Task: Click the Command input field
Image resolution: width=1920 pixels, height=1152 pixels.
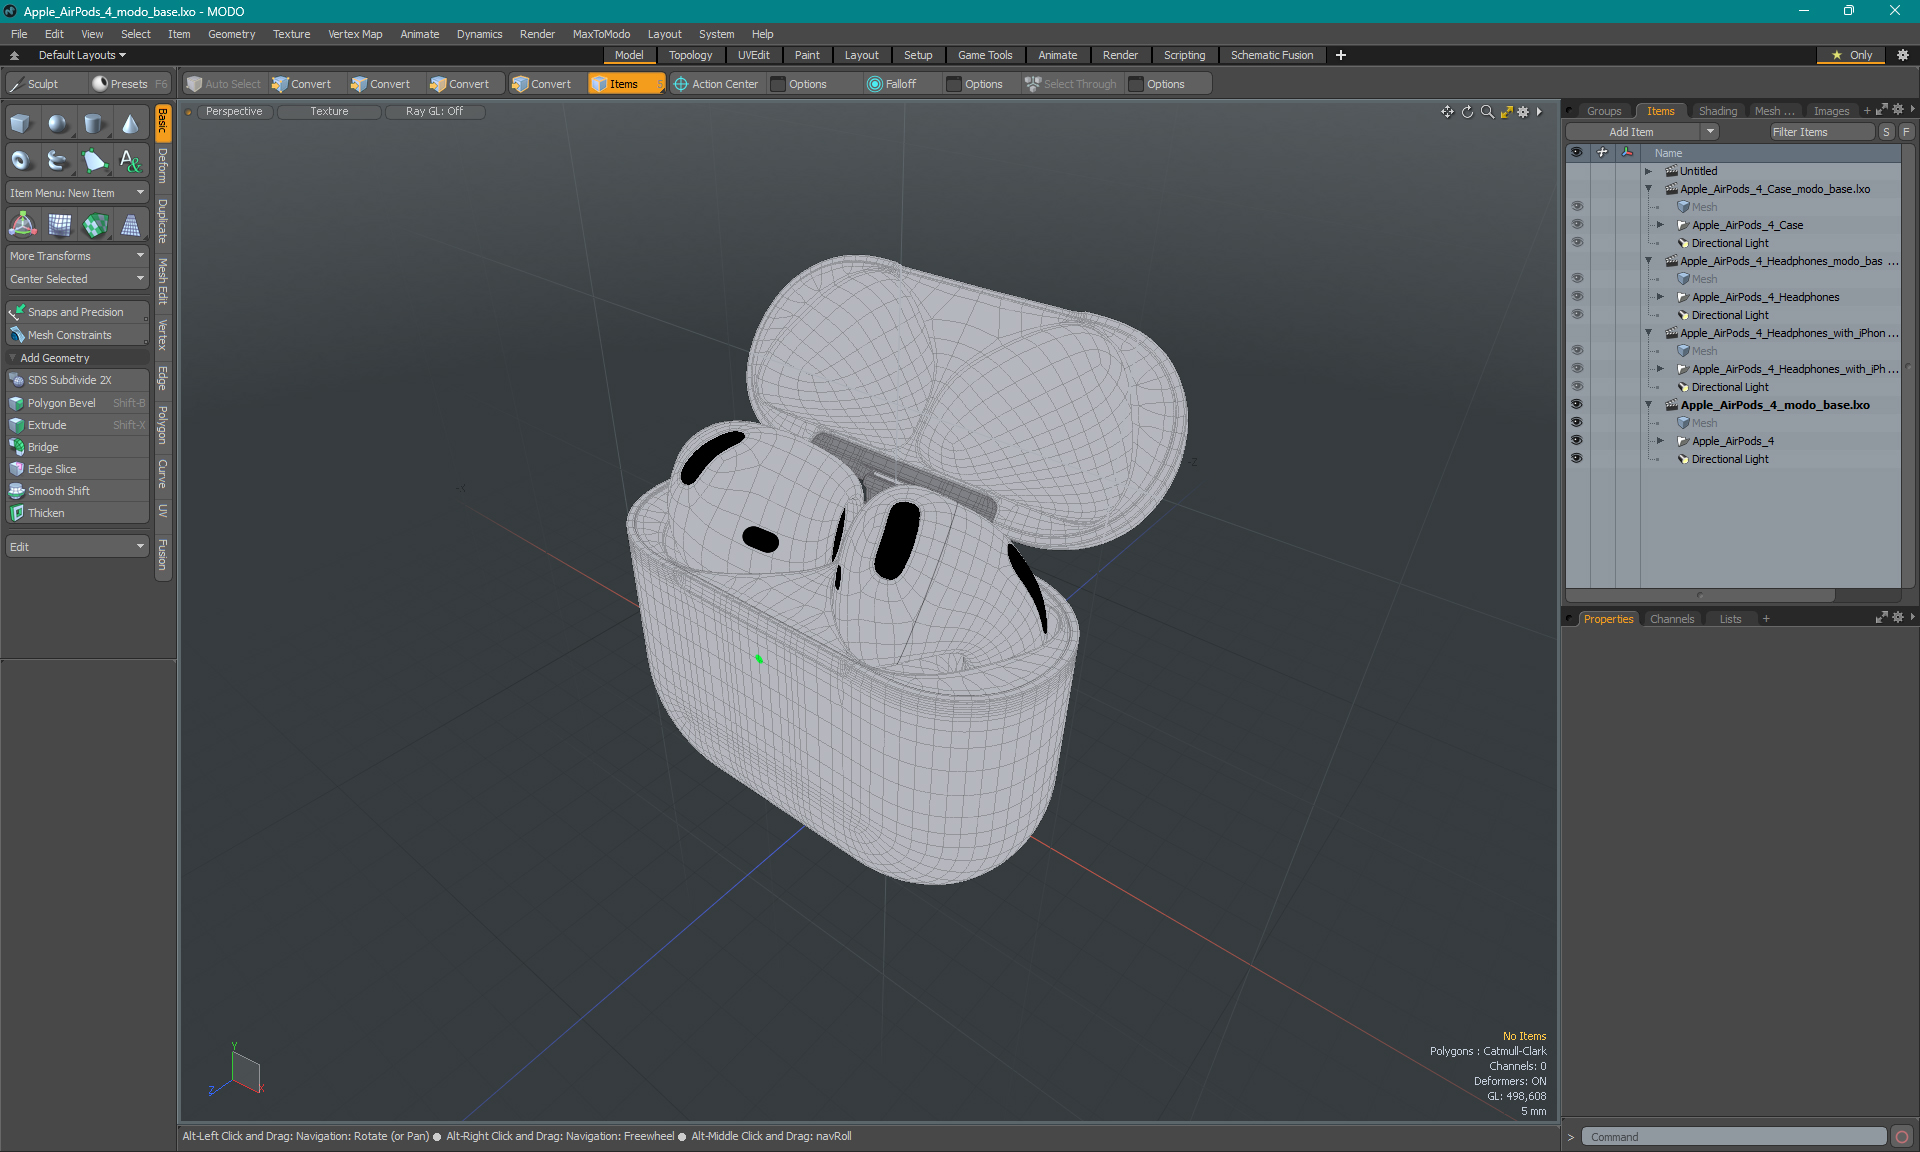Action: 1733,1137
